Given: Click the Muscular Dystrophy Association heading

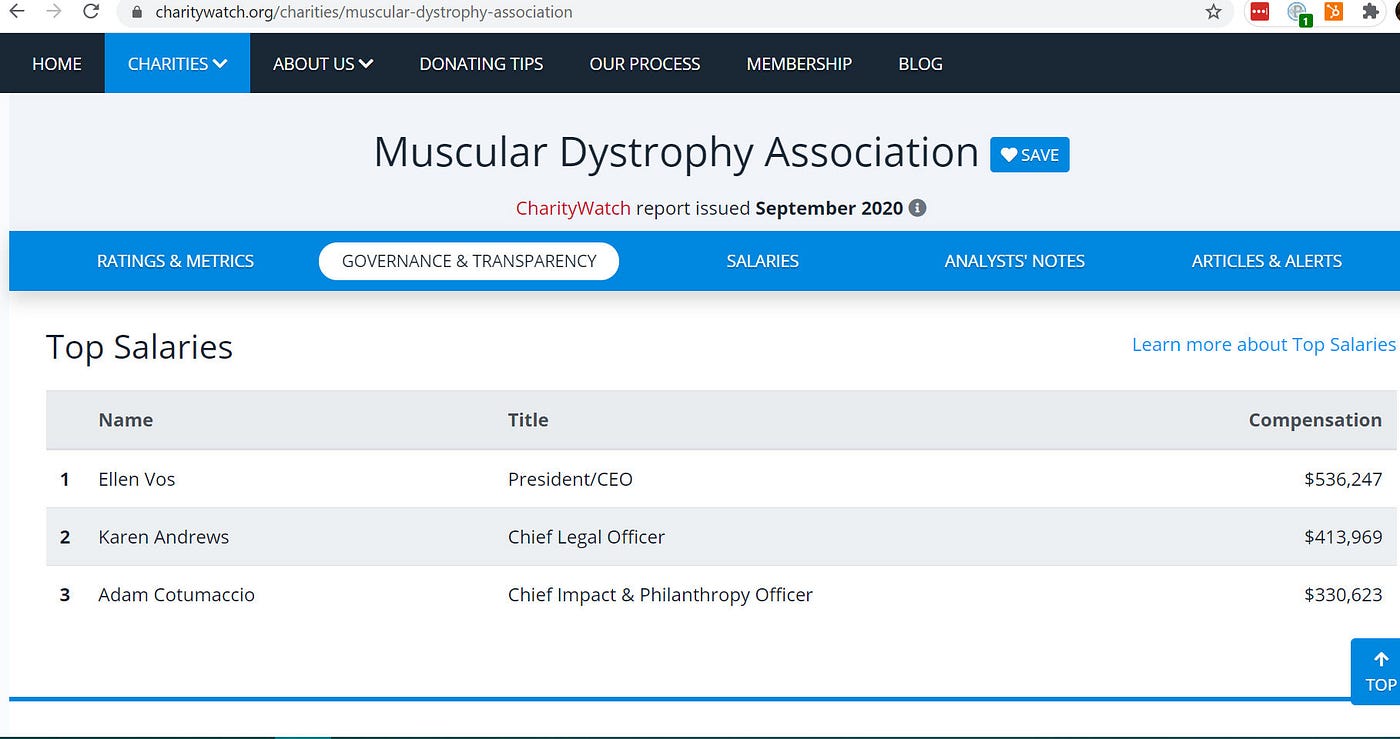Looking at the screenshot, I should pos(676,152).
